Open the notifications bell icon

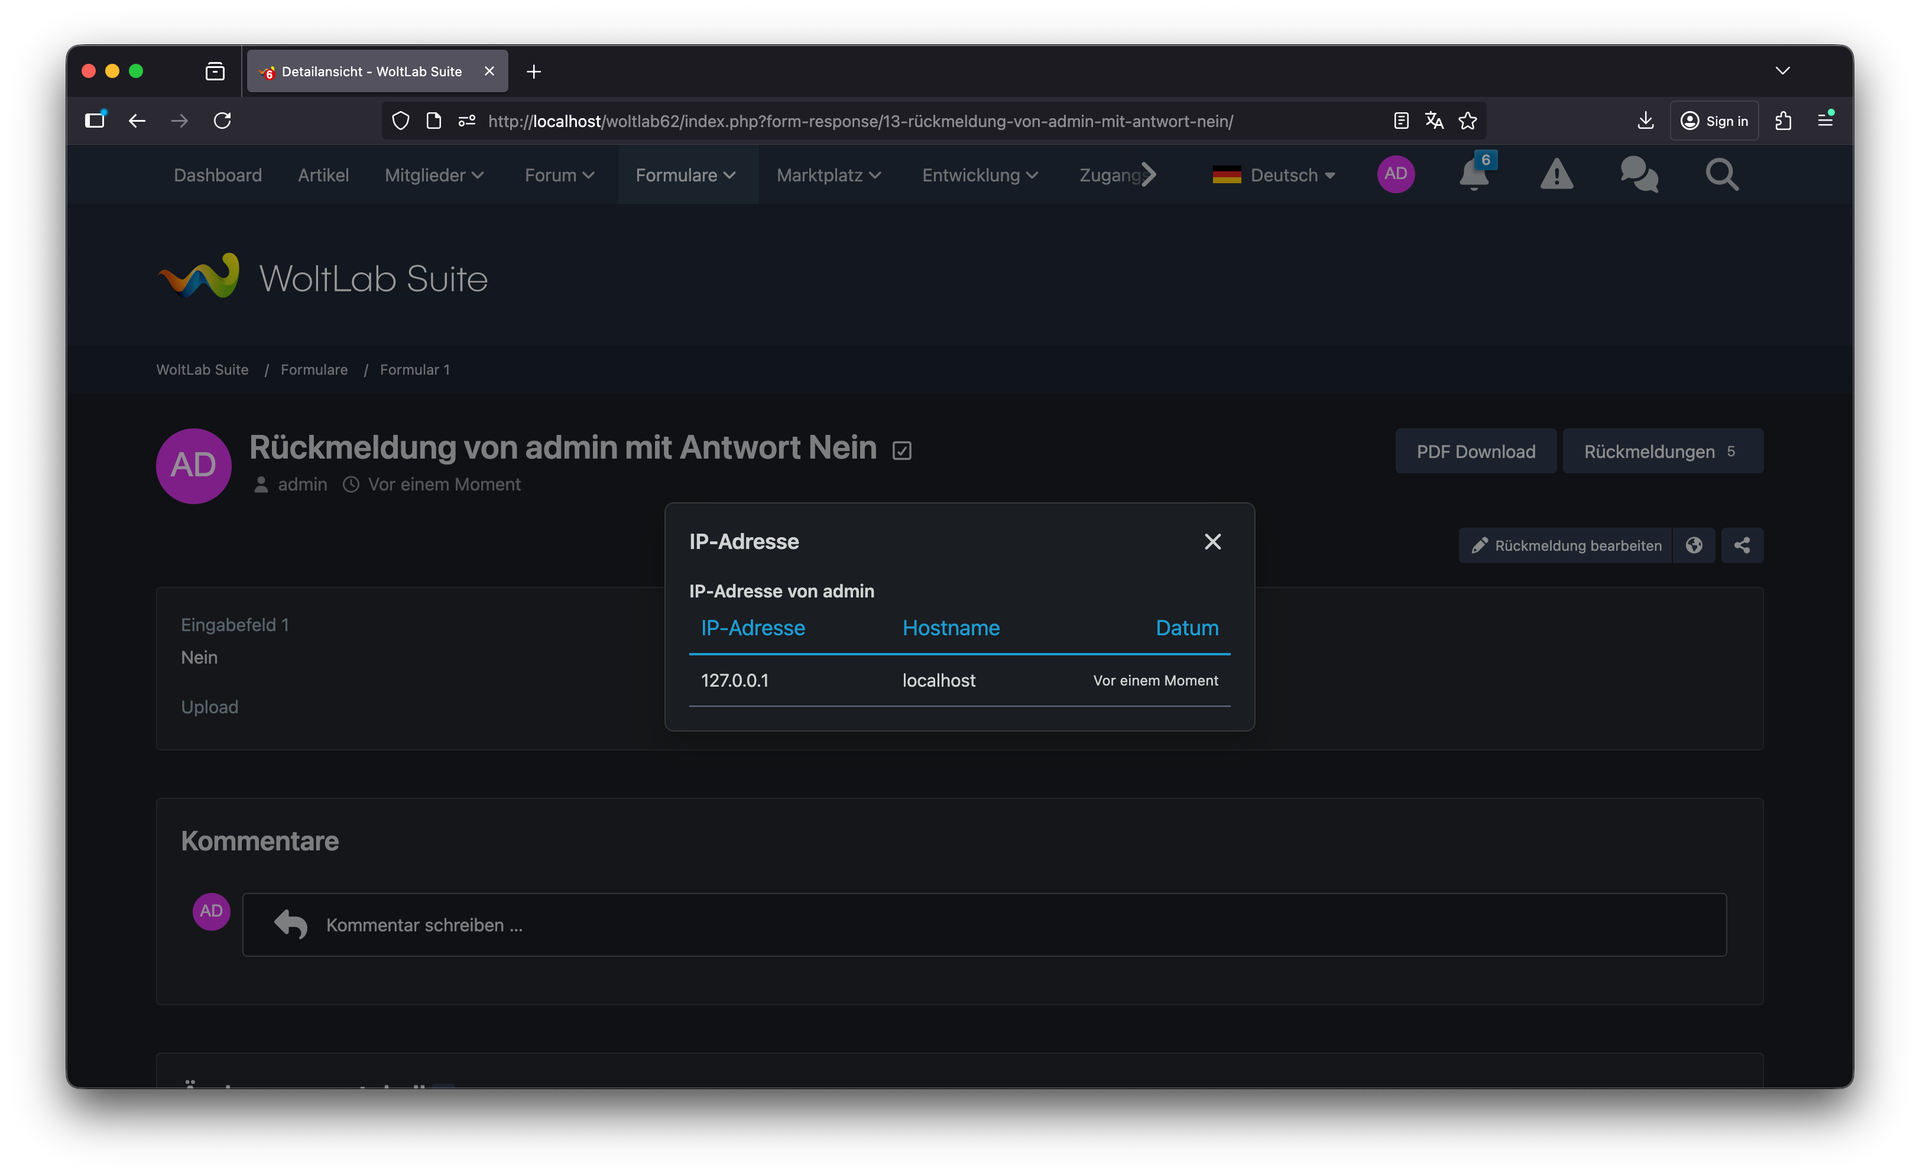pyautogui.click(x=1473, y=175)
